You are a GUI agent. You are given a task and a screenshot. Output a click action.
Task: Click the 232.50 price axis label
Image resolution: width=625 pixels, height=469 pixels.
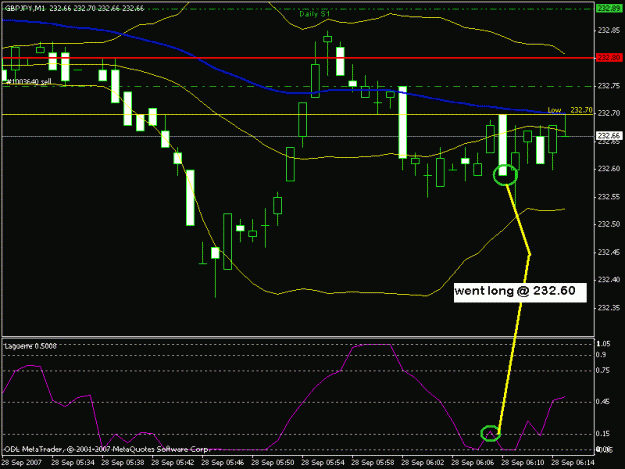(609, 224)
